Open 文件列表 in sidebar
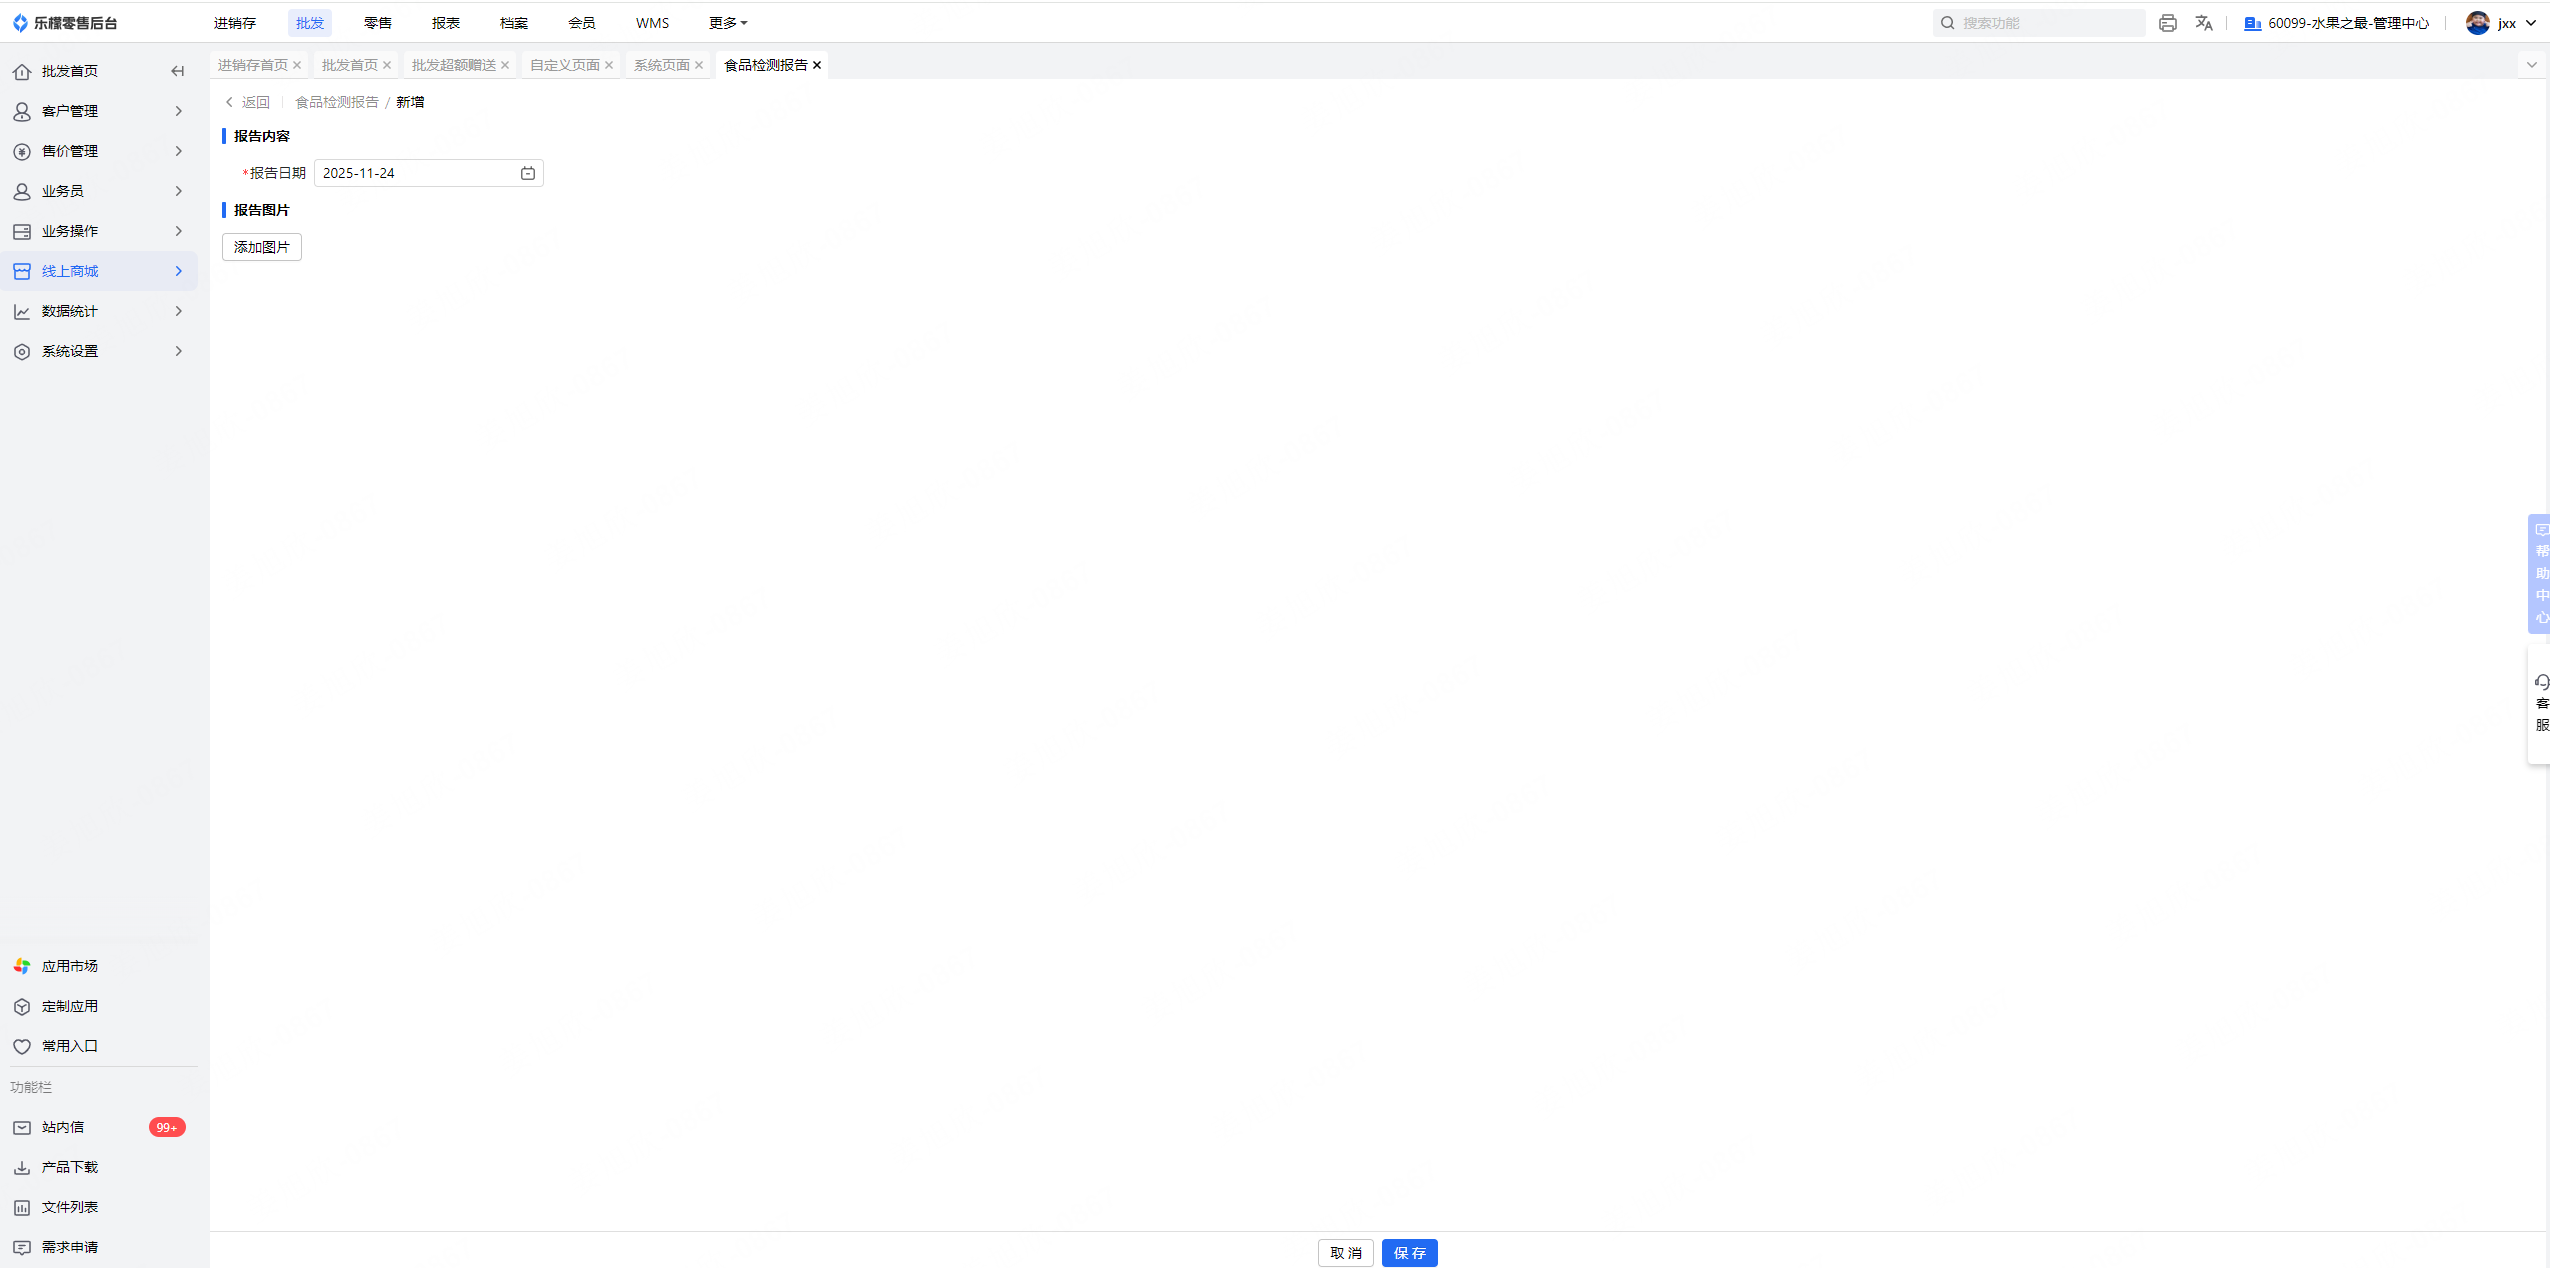Image resolution: width=2550 pixels, height=1268 pixels. [x=69, y=1207]
